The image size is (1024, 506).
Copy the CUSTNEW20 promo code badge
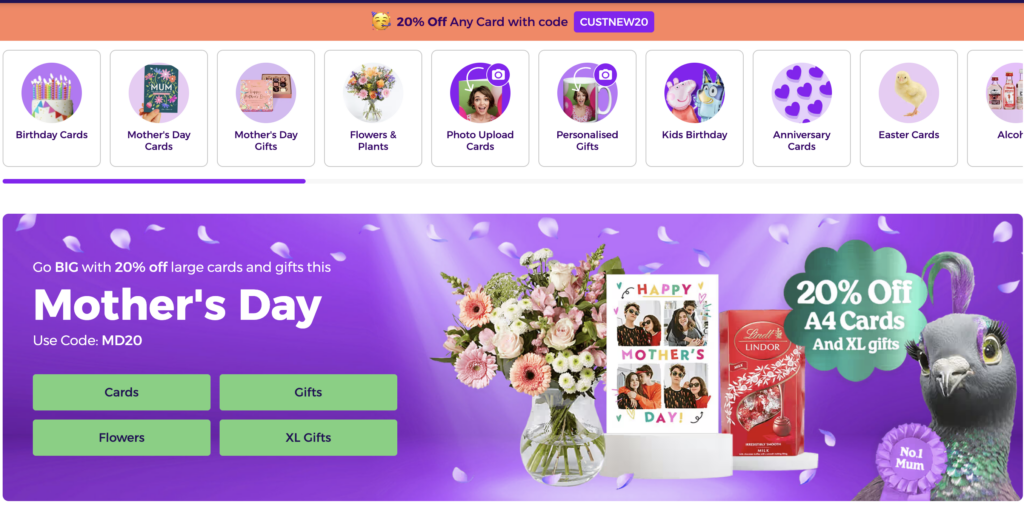[614, 22]
